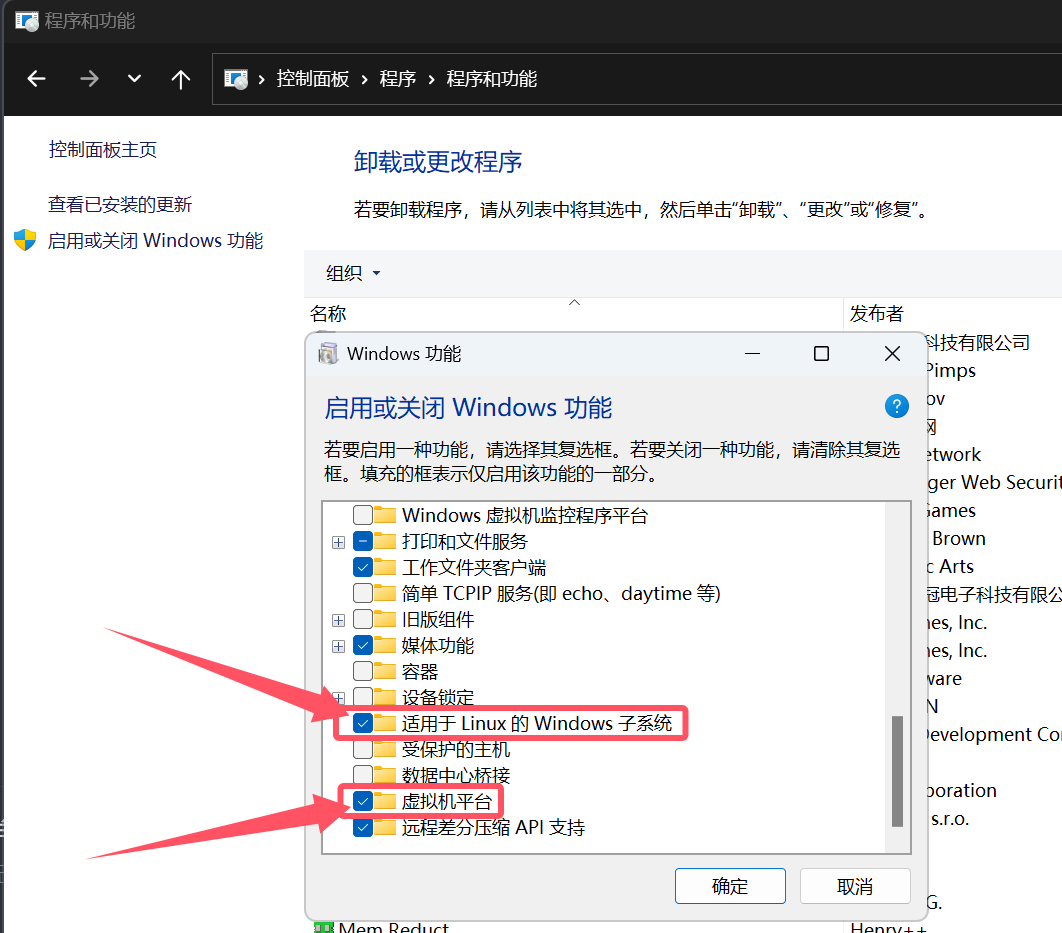Enable Windows 虚拟机监控程序平台 checkbox
Viewport: 1062px width, 933px height.
click(363, 515)
